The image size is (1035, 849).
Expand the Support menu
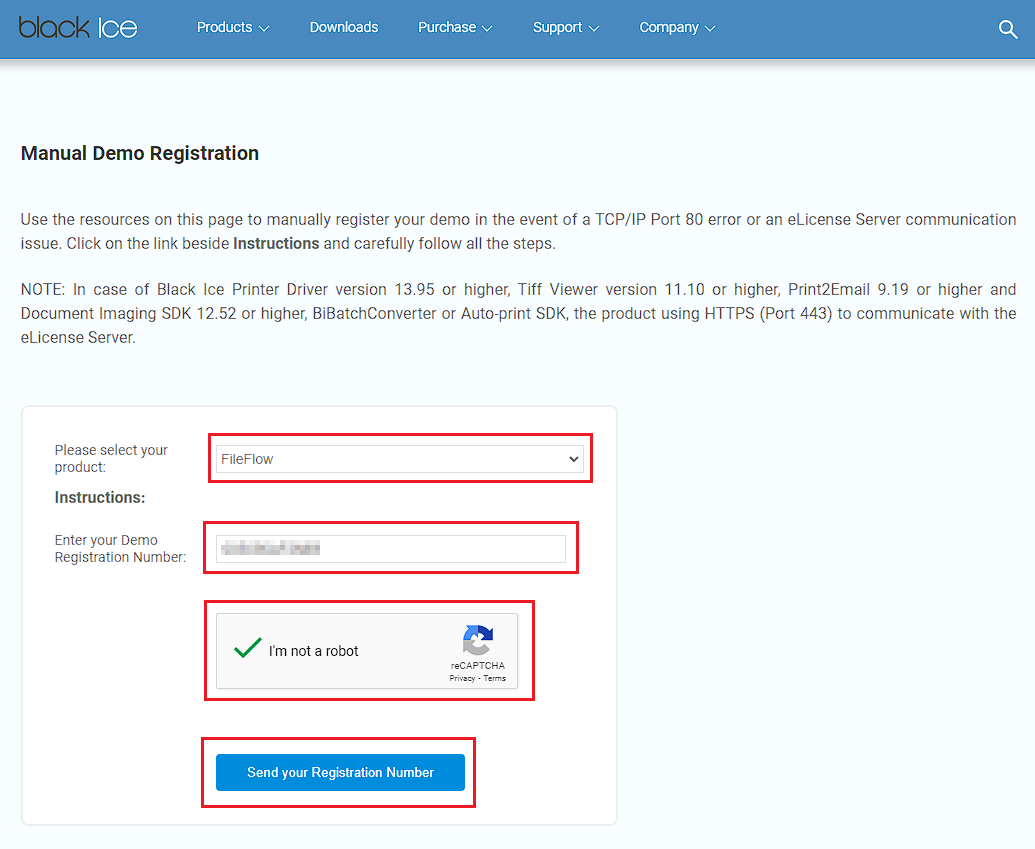[566, 27]
